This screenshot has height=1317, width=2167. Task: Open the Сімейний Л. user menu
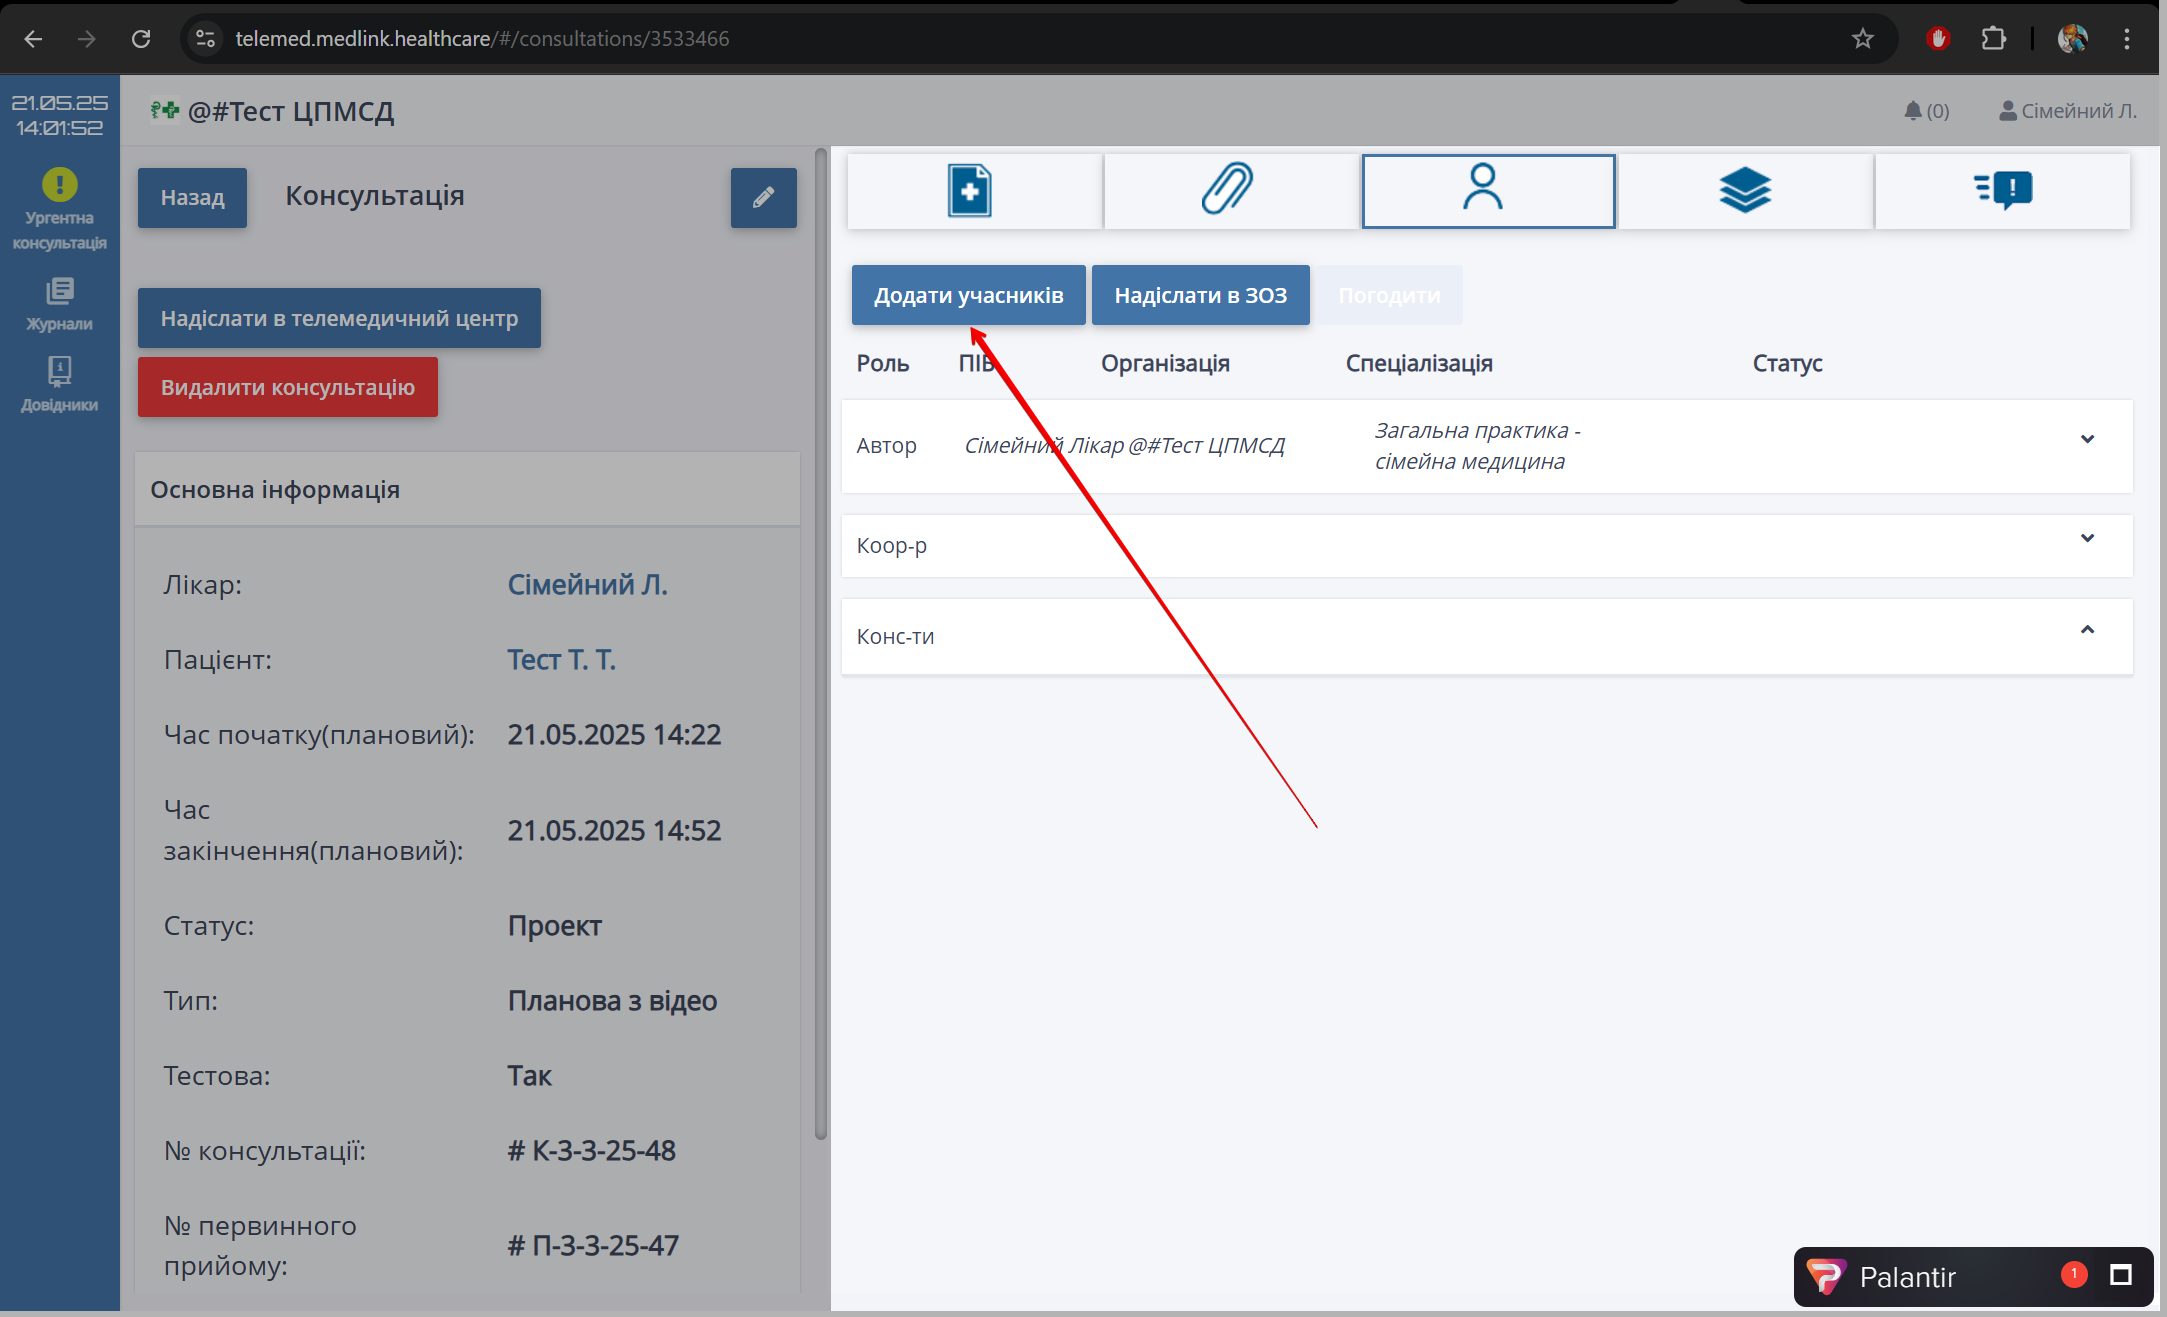point(2067,111)
